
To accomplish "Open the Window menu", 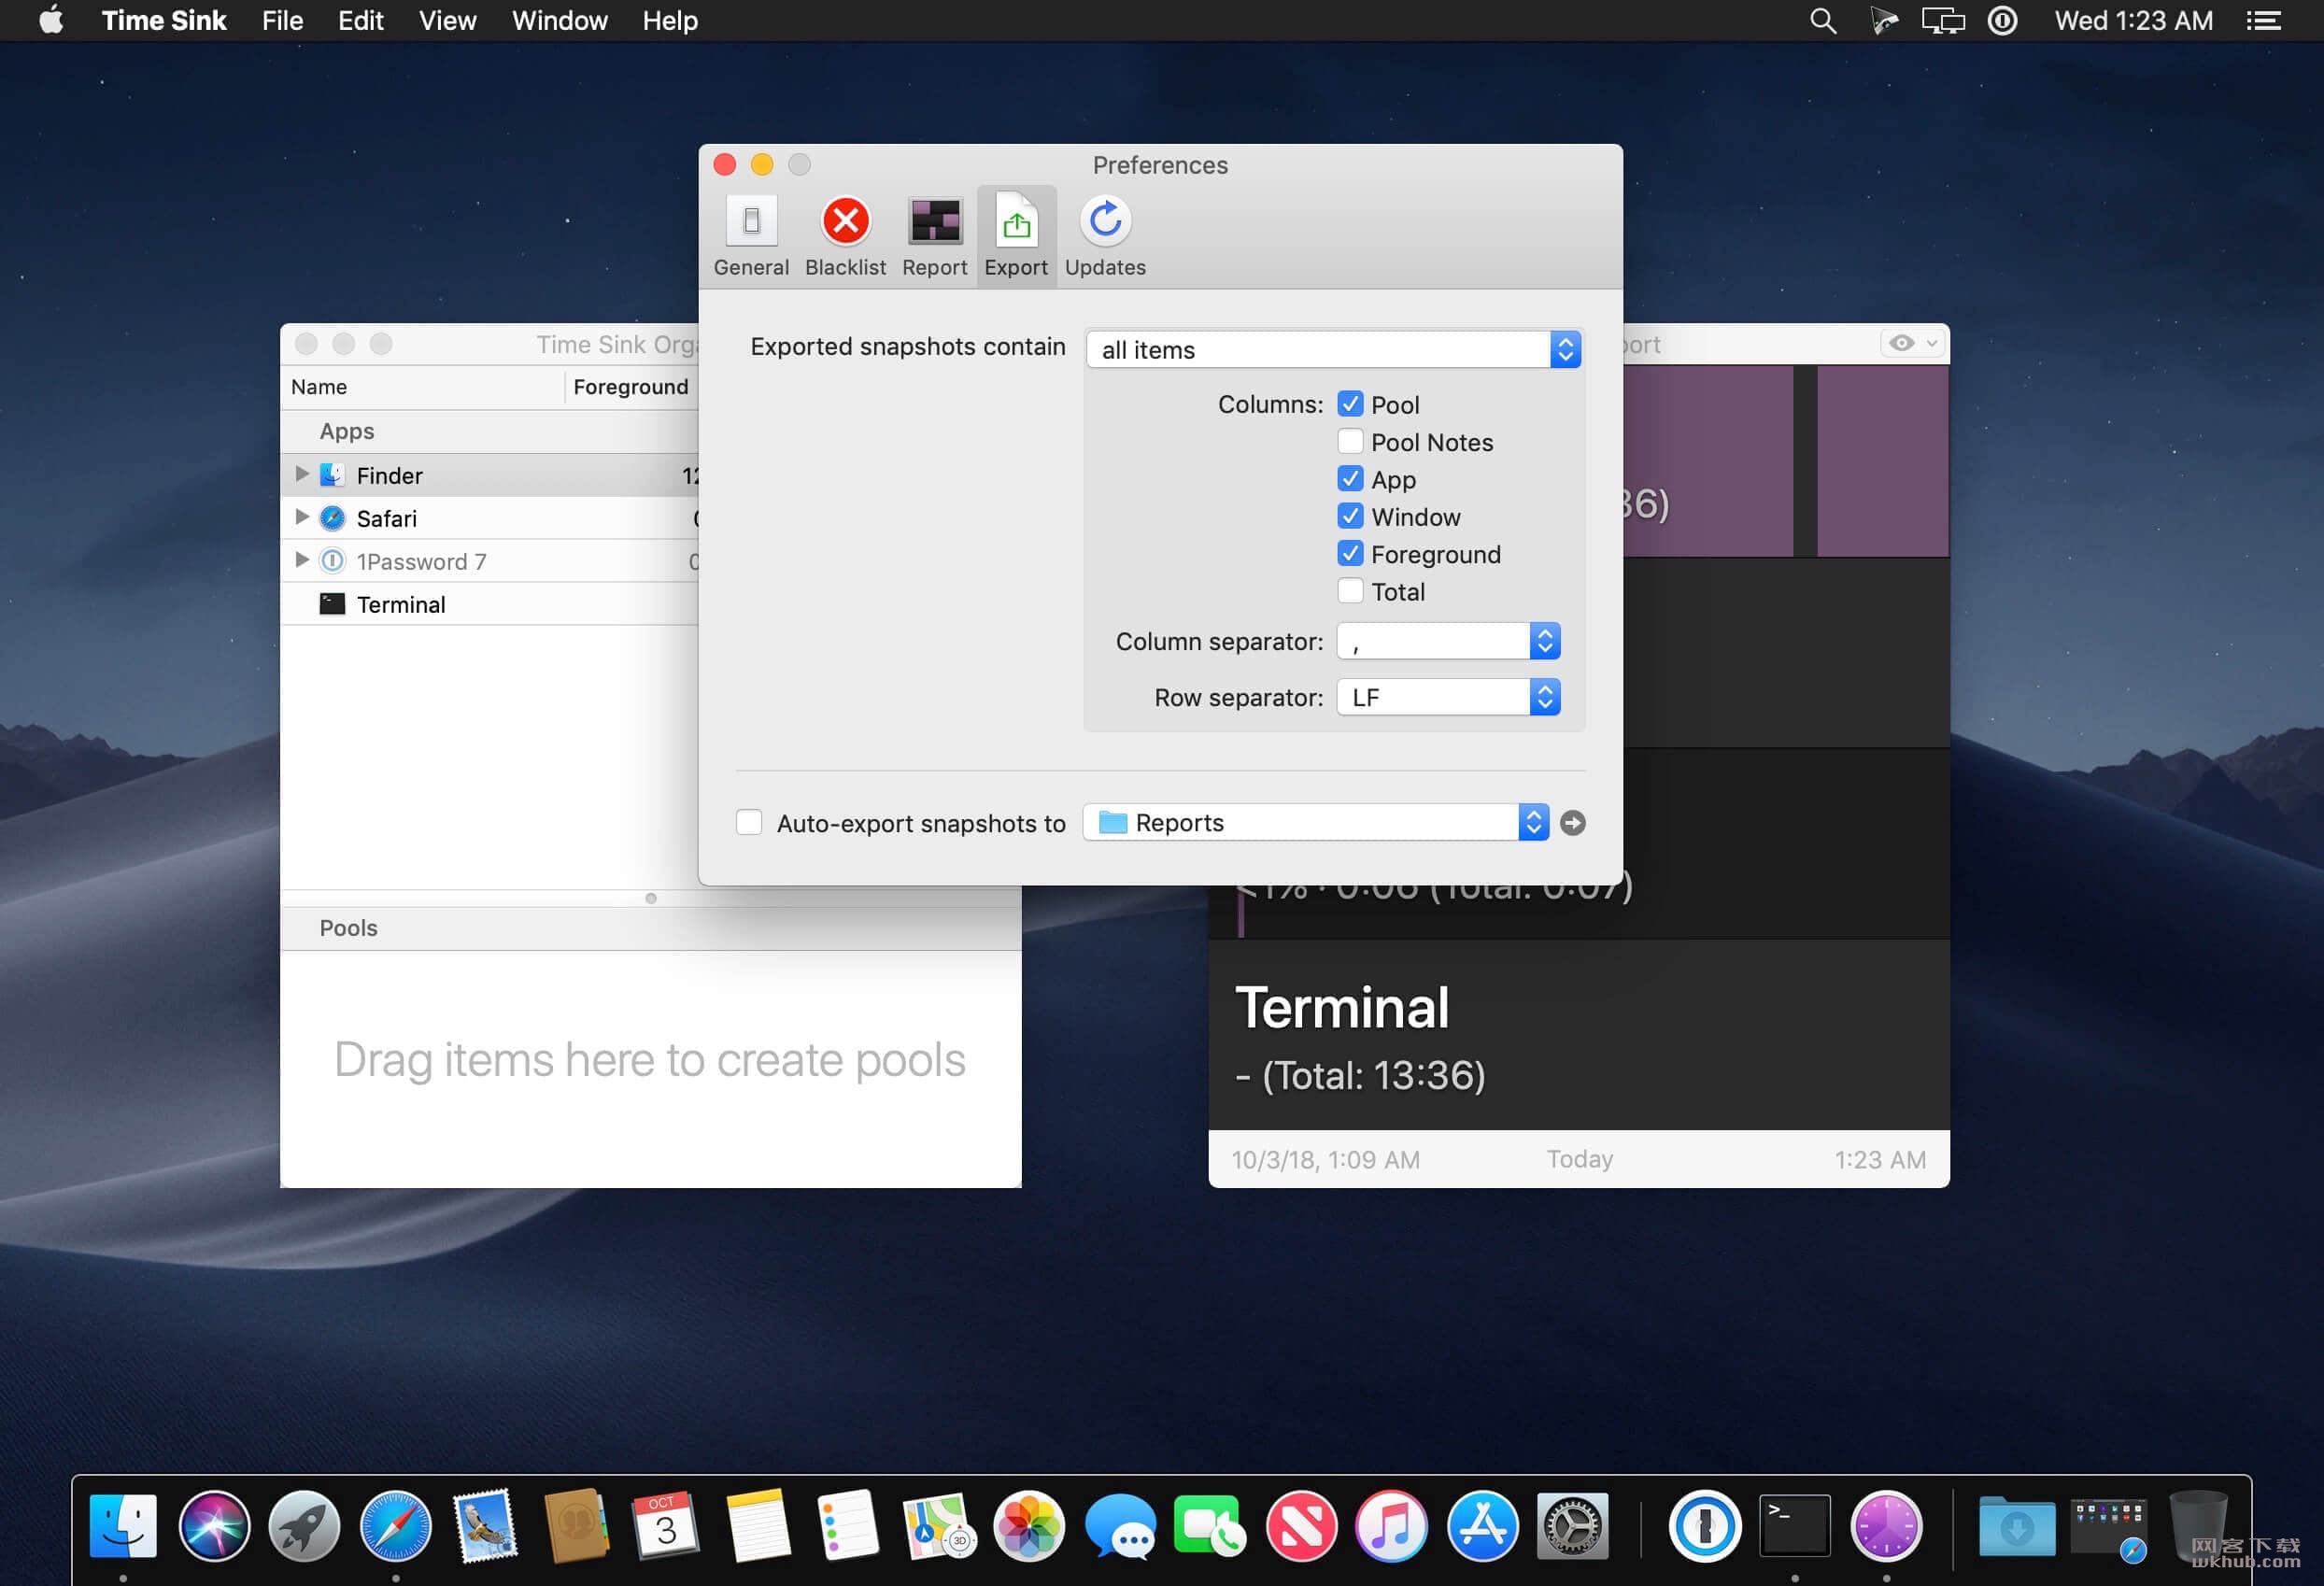I will 559,20.
